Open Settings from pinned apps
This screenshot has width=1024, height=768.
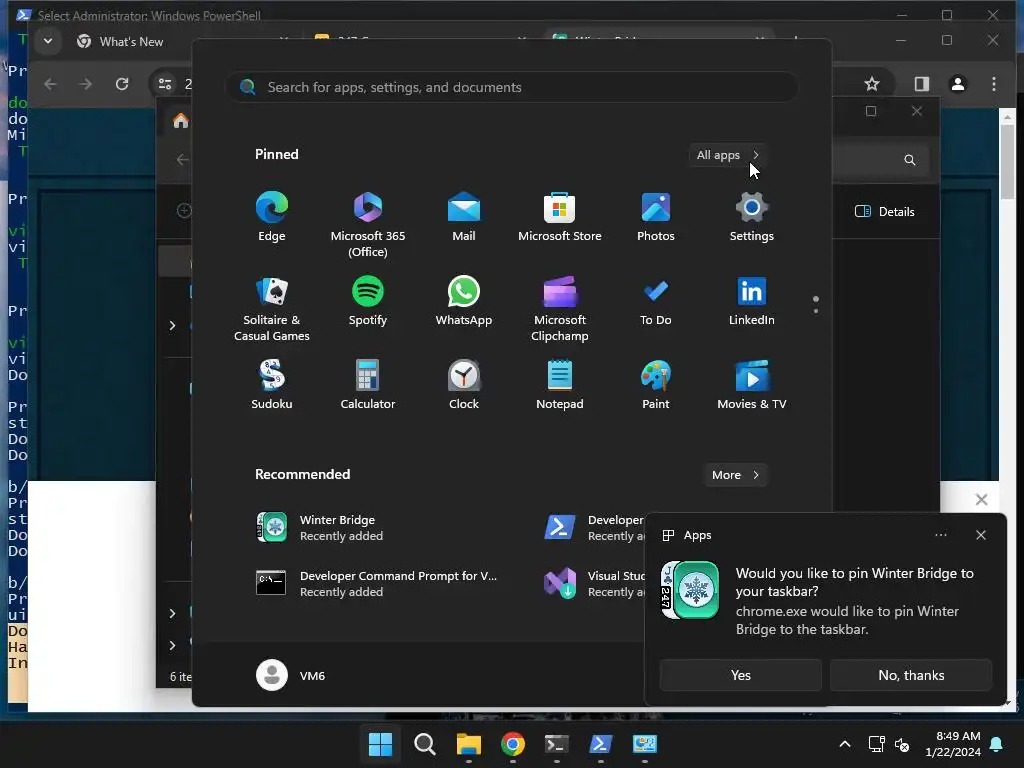coord(752,217)
